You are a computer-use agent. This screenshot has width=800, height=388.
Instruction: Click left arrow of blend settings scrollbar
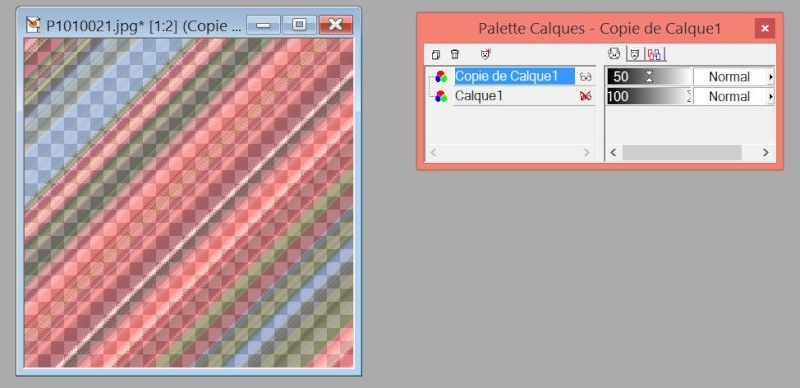point(613,152)
